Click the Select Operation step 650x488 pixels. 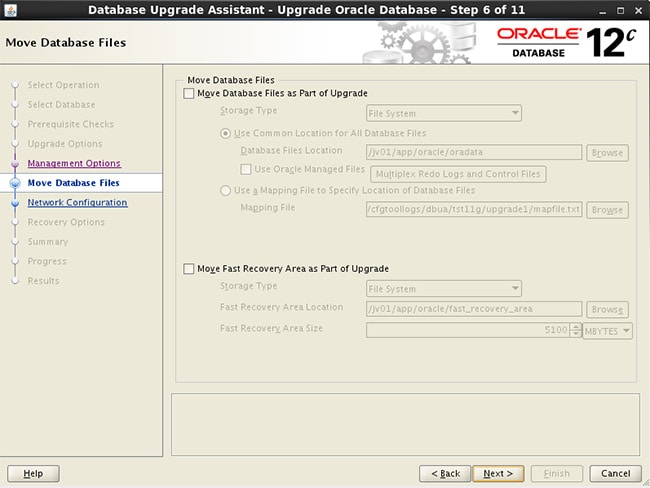63,85
